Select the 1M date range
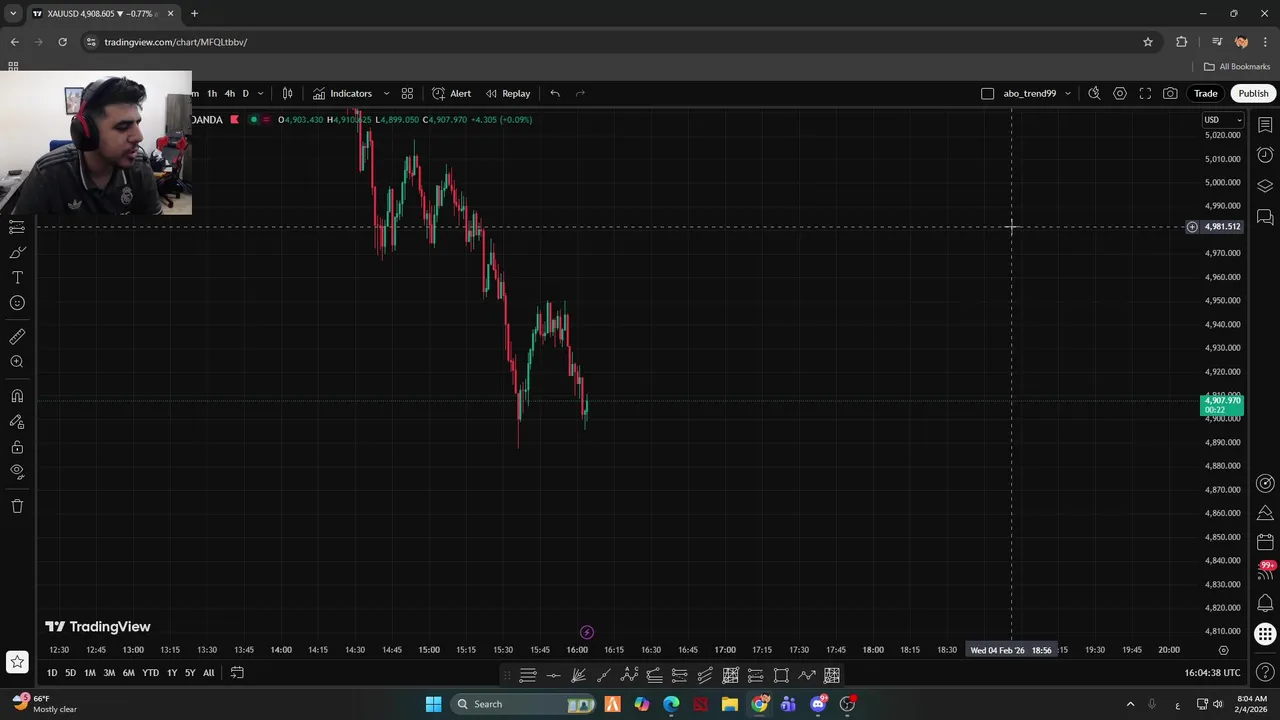The width and height of the screenshot is (1280, 720). (90, 673)
